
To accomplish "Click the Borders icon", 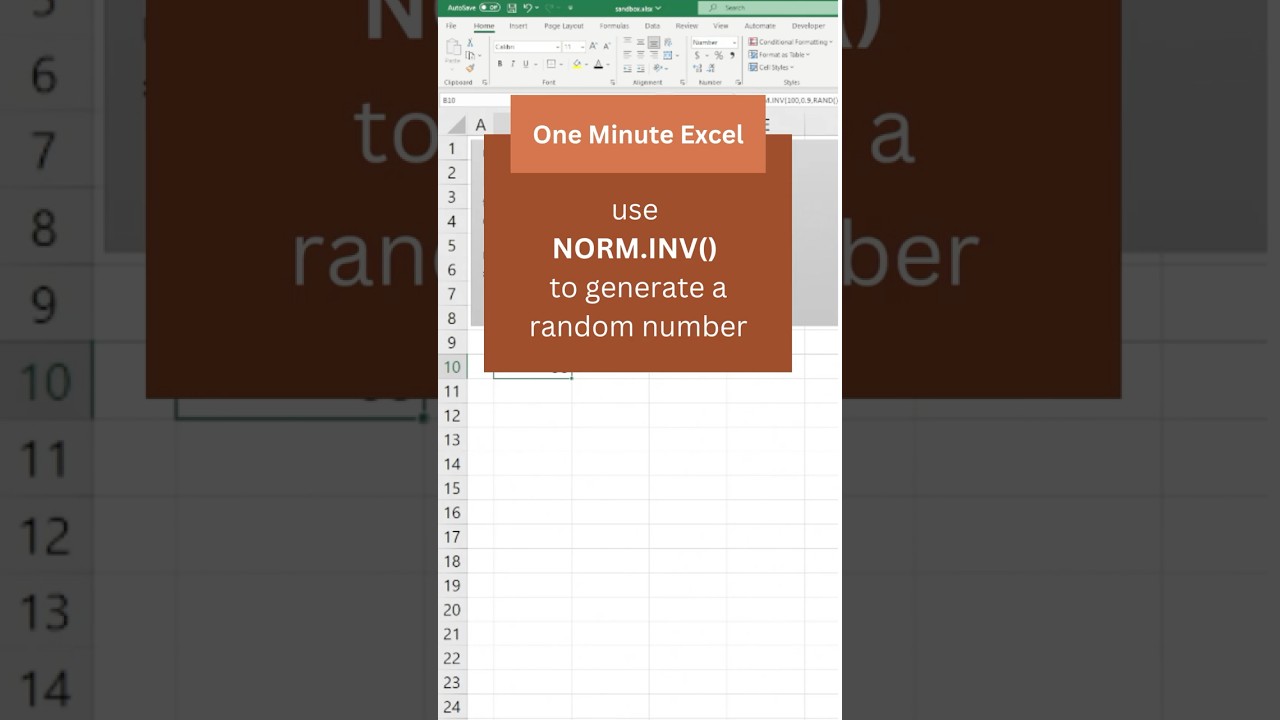I will [x=551, y=64].
